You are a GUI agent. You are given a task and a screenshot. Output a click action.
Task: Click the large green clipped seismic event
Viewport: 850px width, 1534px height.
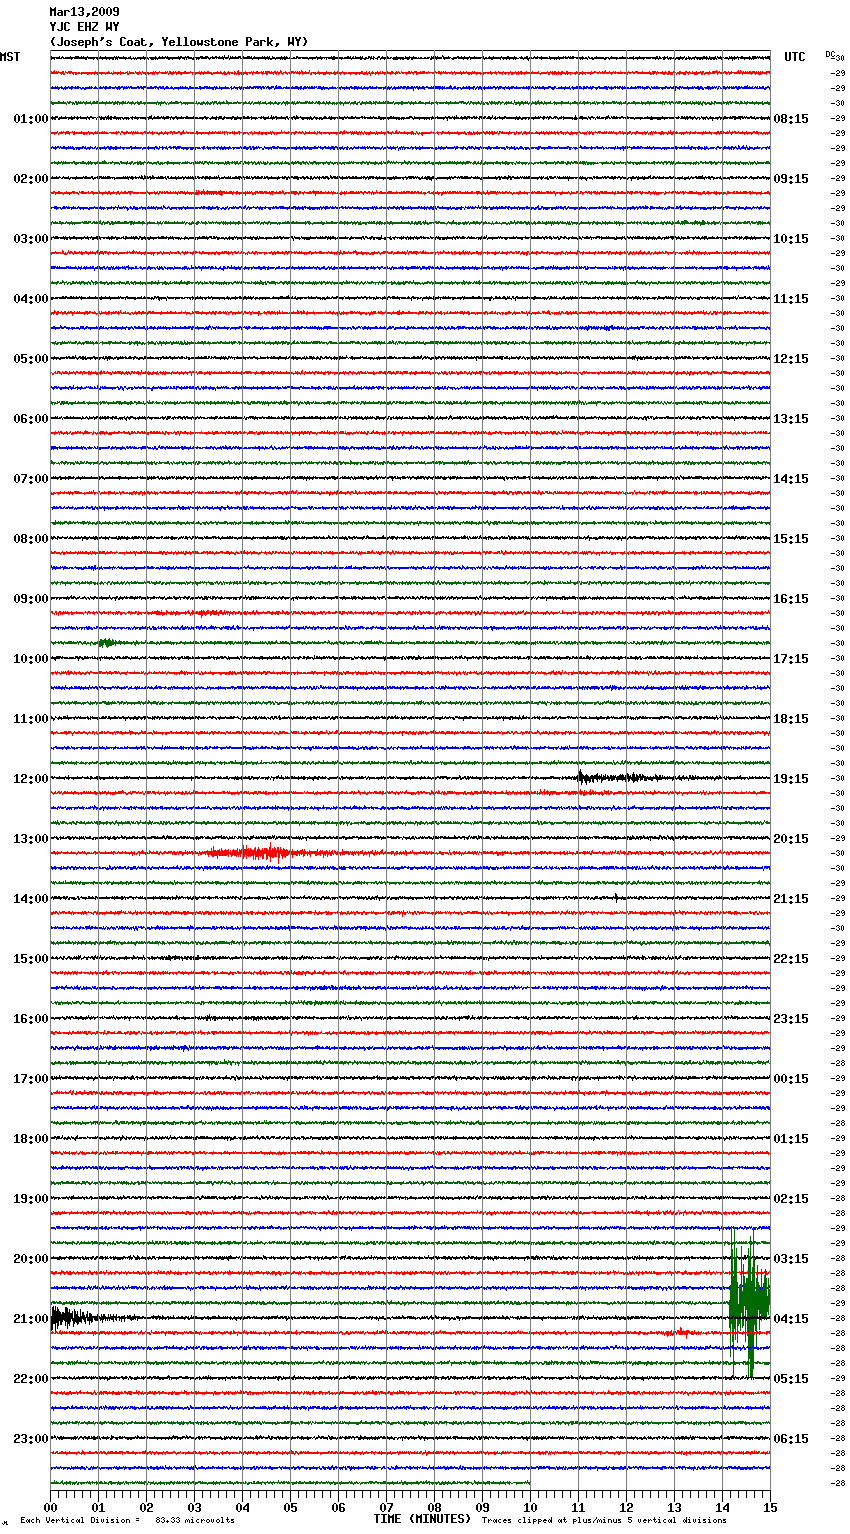click(749, 1303)
